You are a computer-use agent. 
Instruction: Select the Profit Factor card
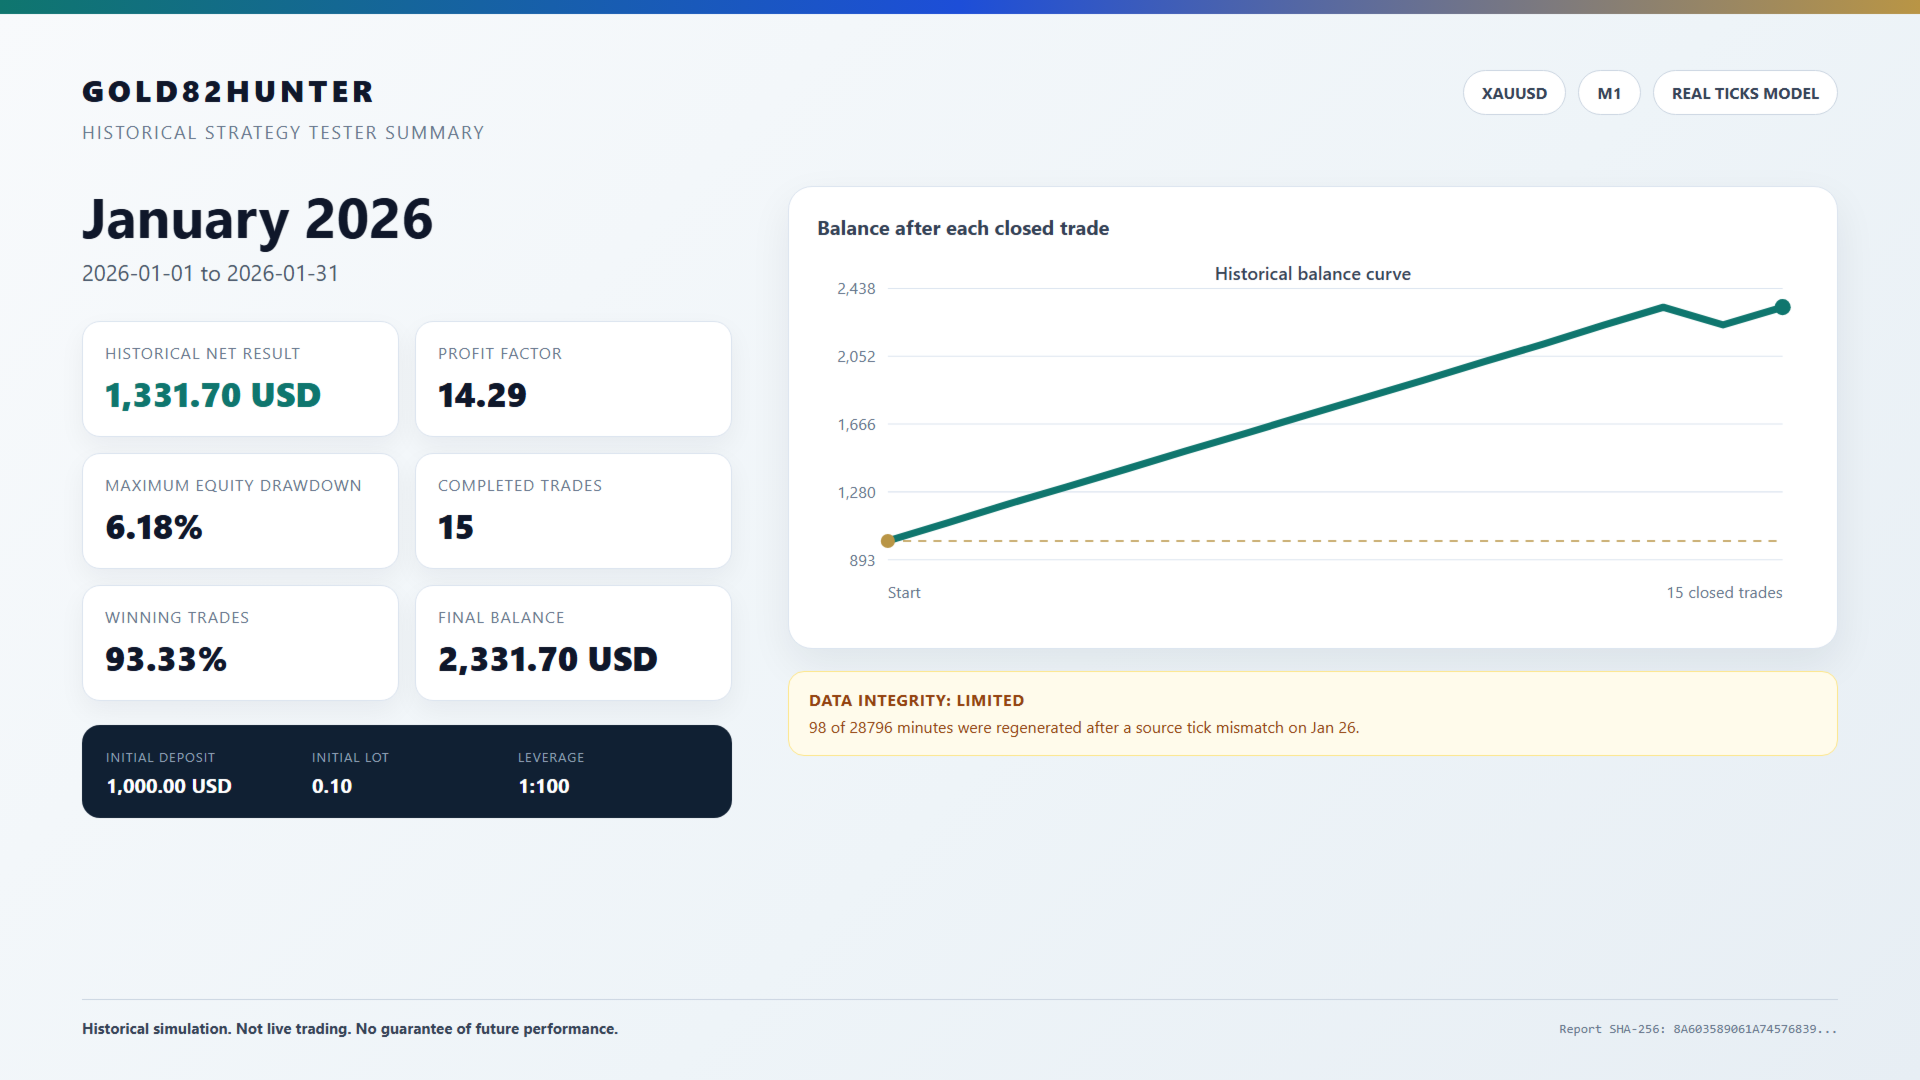click(573, 379)
